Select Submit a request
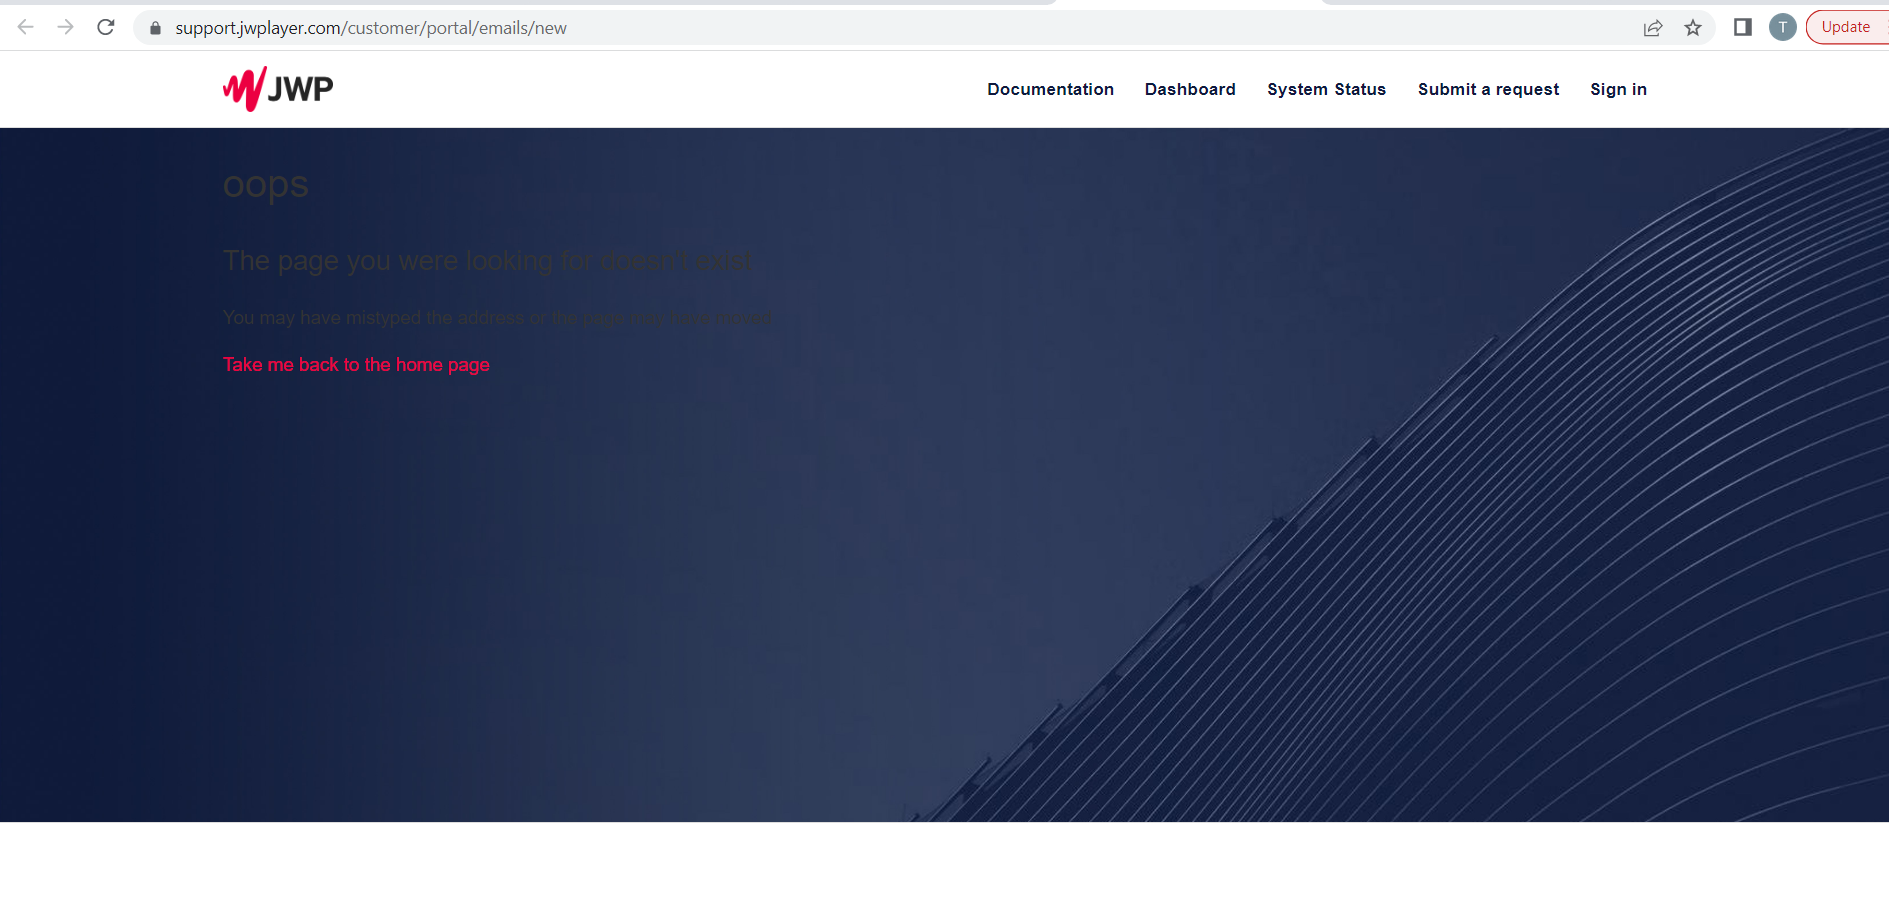 pos(1488,89)
